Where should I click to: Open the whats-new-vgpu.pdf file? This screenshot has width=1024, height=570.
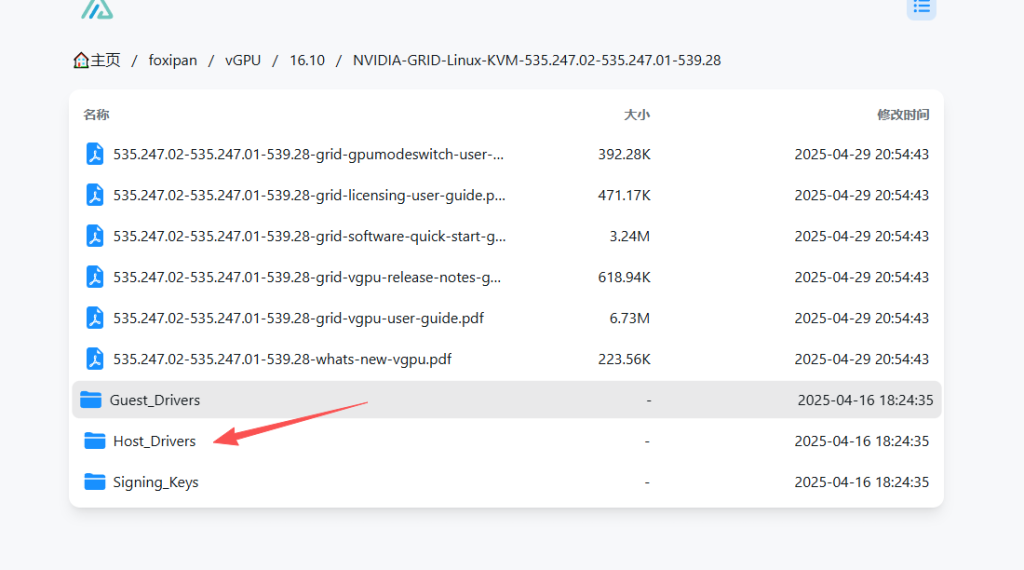coord(282,359)
